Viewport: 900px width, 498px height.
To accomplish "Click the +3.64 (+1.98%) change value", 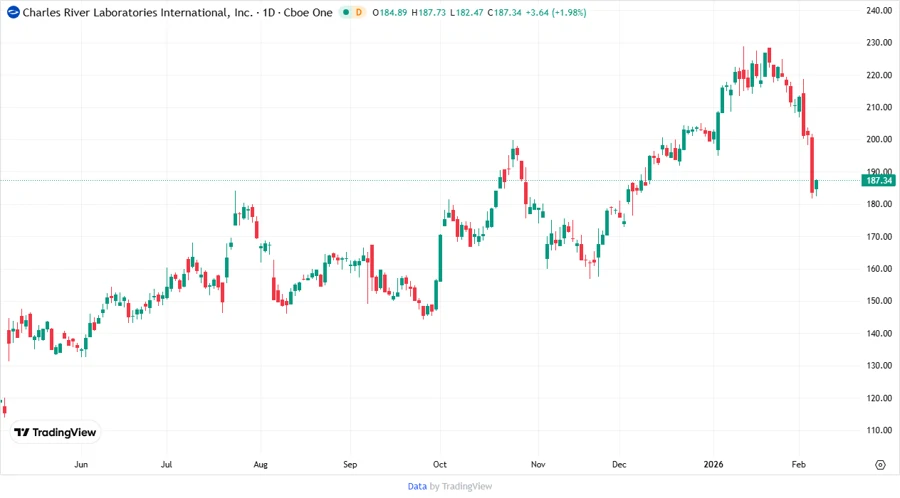I will 556,12.
